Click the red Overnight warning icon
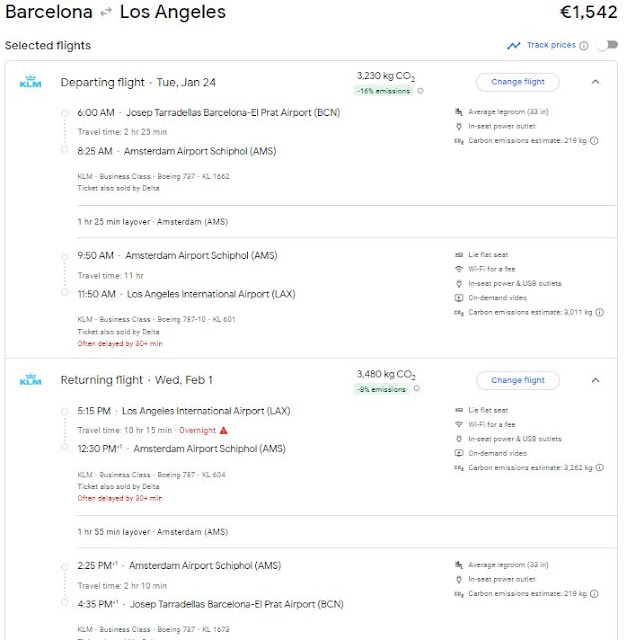The height and width of the screenshot is (640, 627). click(224, 430)
